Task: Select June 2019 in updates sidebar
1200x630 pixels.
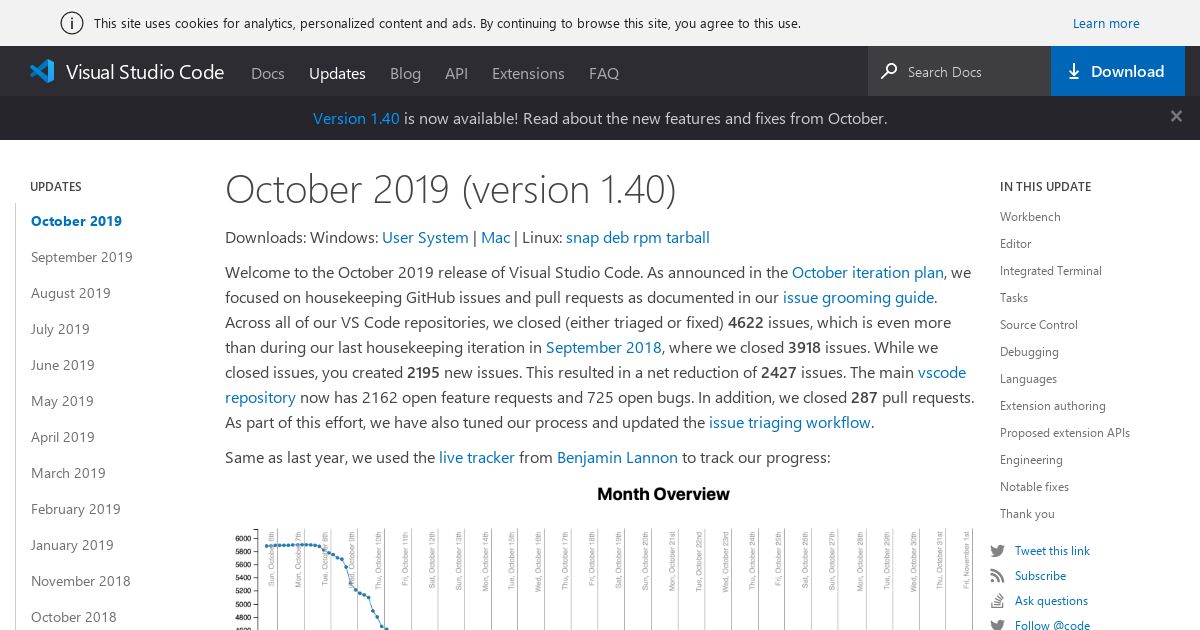Action: [63, 365]
